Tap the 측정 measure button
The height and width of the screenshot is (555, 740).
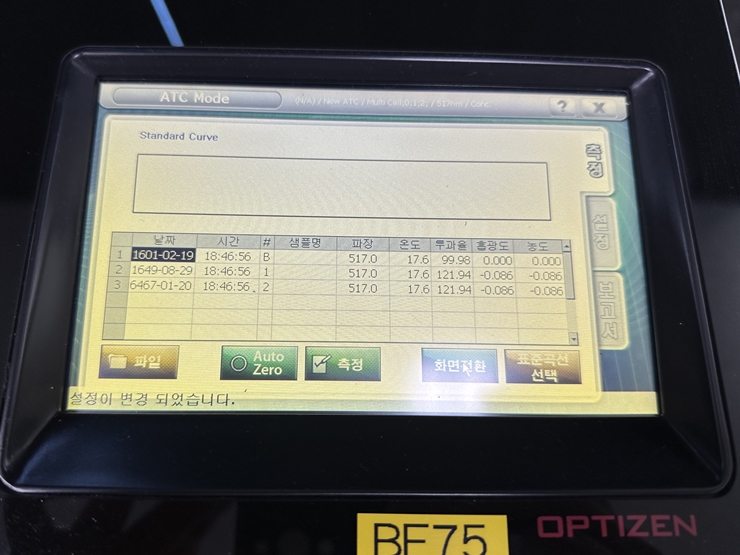(x=342, y=364)
